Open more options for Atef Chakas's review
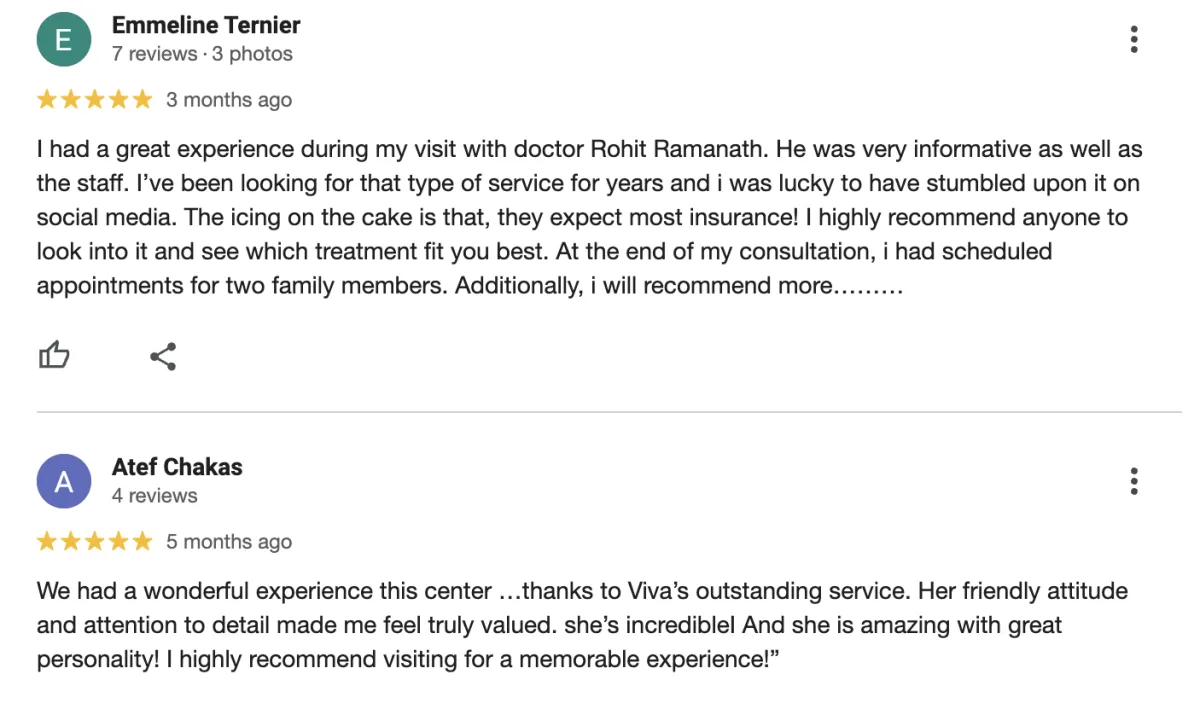The height and width of the screenshot is (703, 1200). 1133,481
